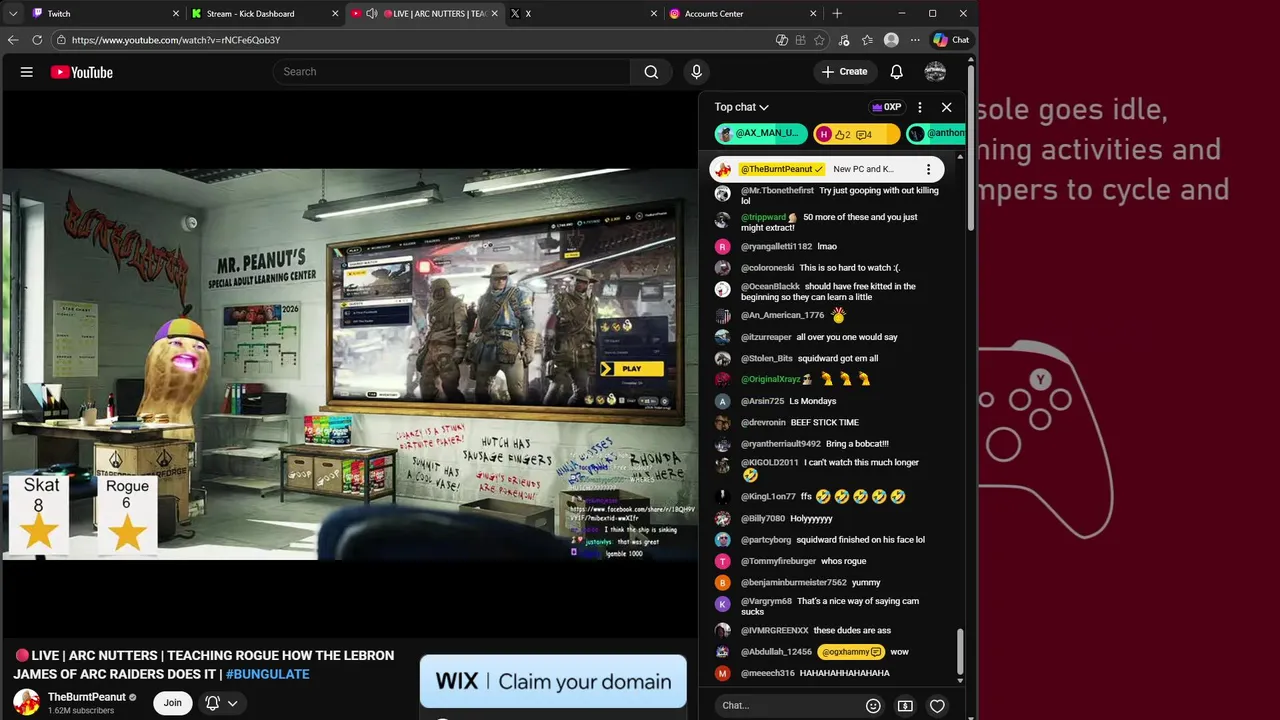The image size is (1280, 720).
Task: Close the Twitch tab
Action: [176, 14]
